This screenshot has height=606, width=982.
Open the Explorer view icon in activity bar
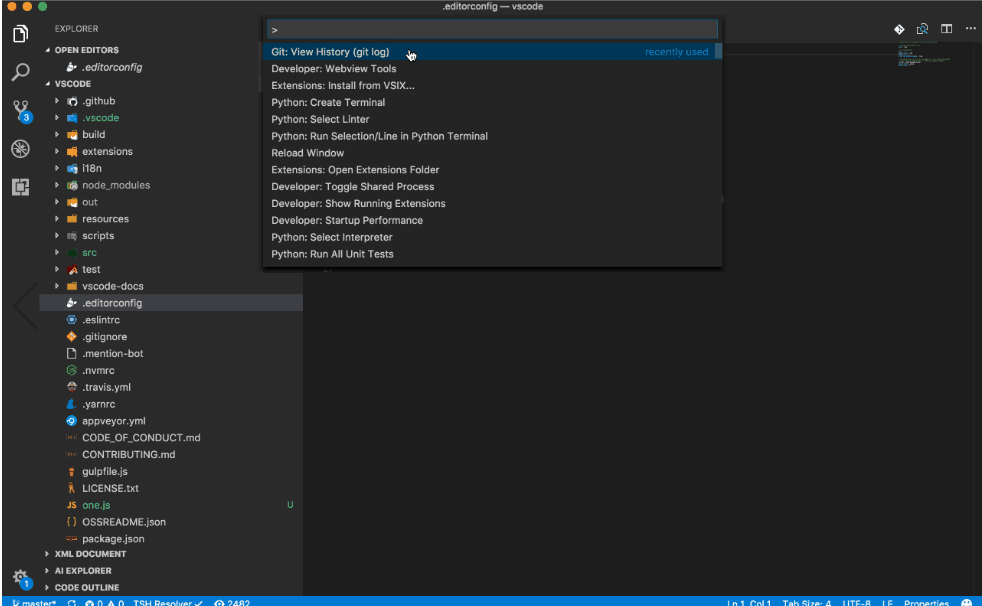[20, 34]
